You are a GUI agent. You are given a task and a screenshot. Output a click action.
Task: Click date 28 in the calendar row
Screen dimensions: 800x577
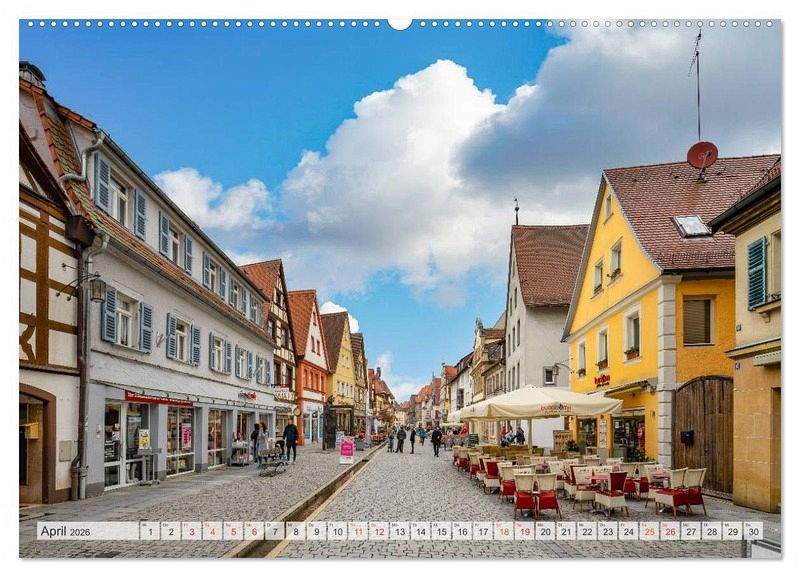(x=711, y=531)
